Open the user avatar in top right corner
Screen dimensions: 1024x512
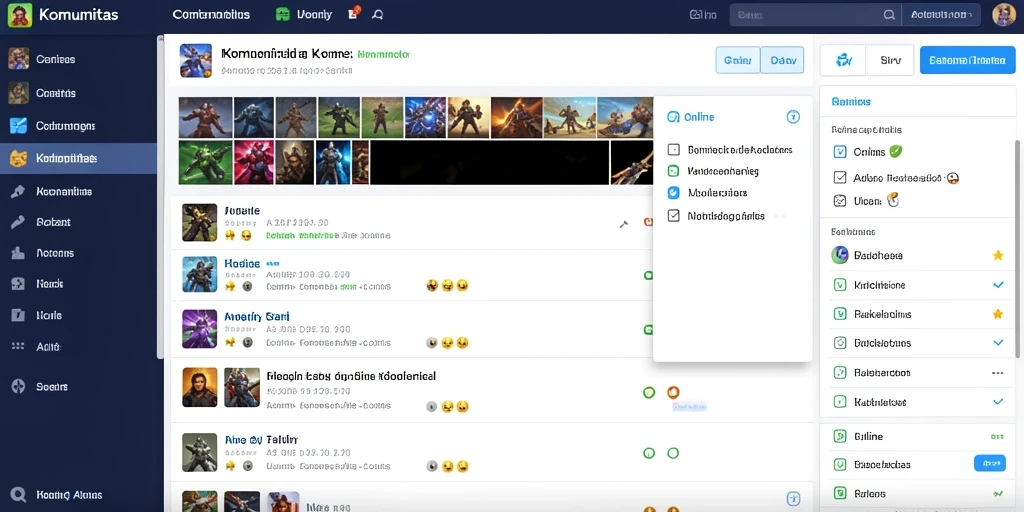[x=1004, y=14]
